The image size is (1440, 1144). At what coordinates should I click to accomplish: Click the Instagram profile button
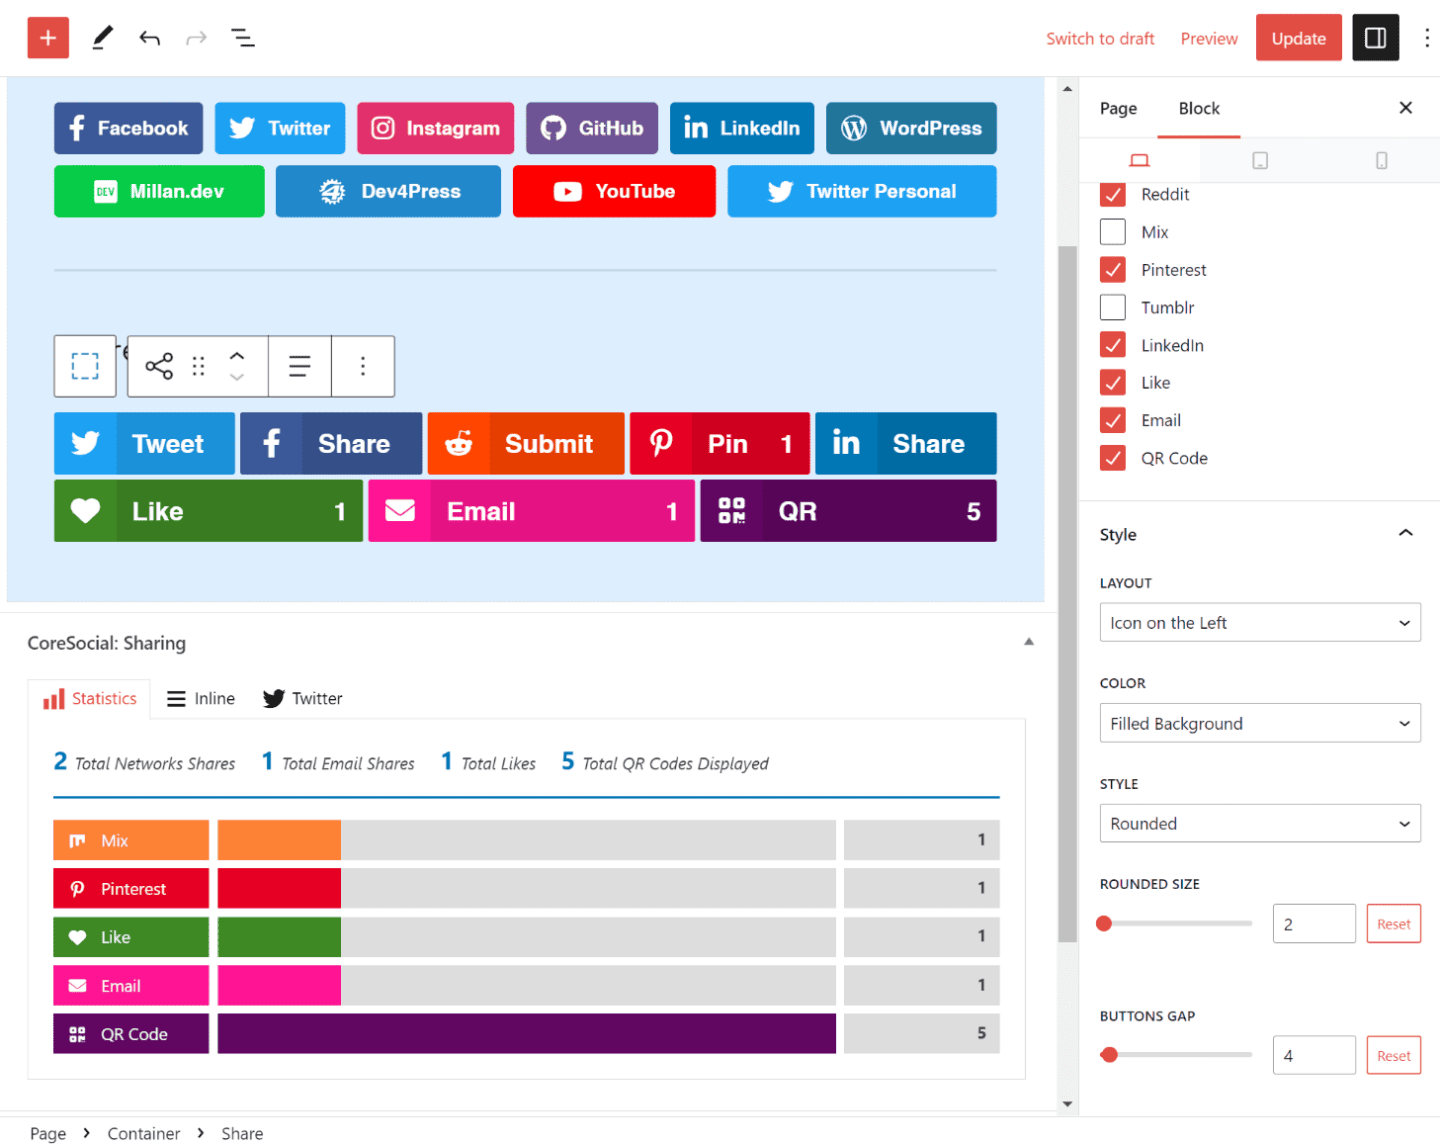click(435, 128)
